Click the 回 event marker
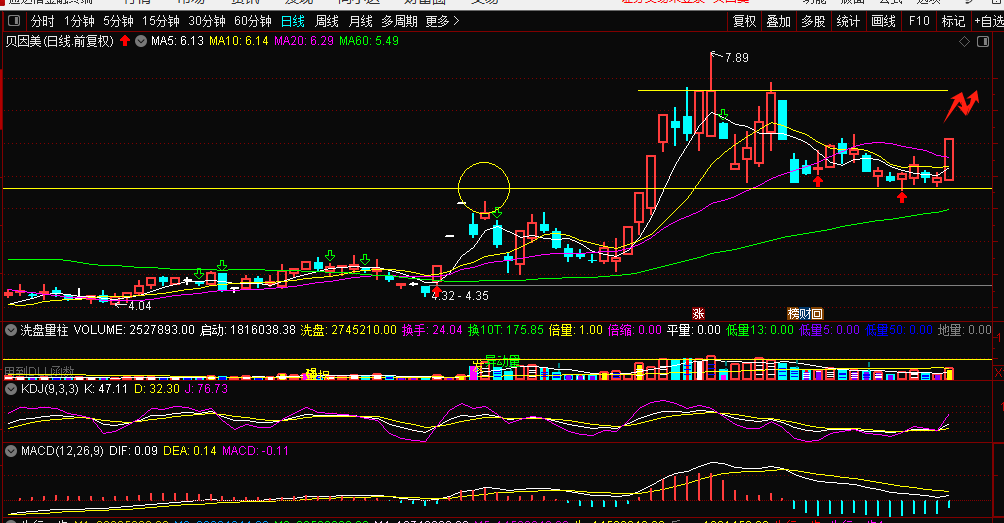This screenshot has width=1004, height=523. coord(816,314)
